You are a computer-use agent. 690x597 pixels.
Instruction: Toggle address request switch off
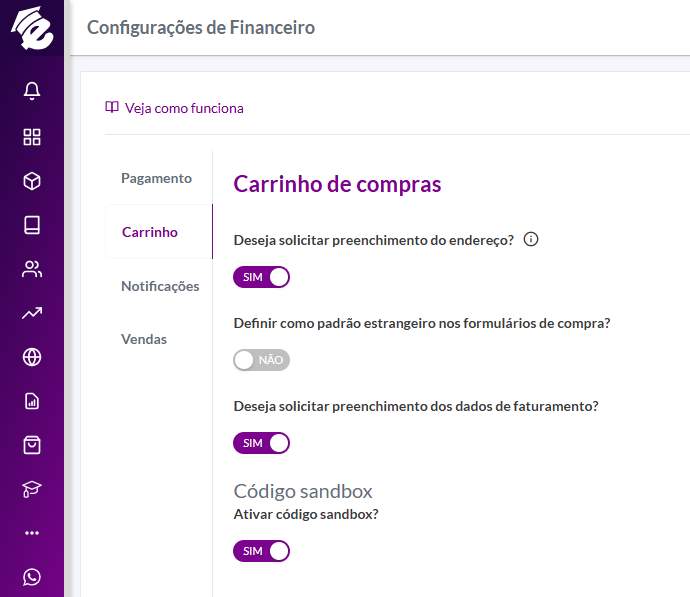click(261, 277)
